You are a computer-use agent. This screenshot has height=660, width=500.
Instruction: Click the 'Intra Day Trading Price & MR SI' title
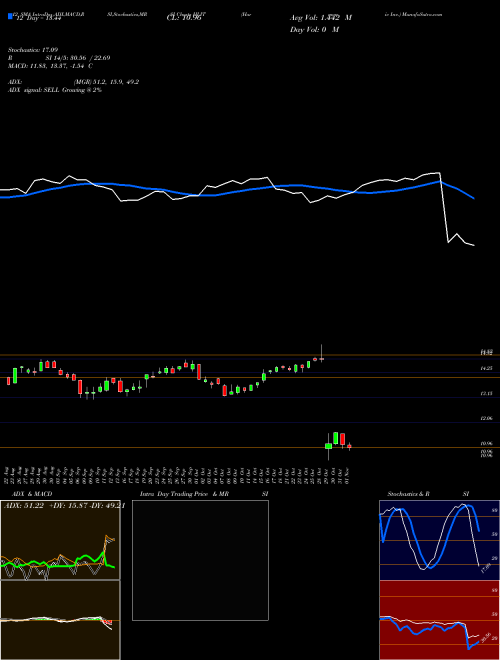point(204,494)
